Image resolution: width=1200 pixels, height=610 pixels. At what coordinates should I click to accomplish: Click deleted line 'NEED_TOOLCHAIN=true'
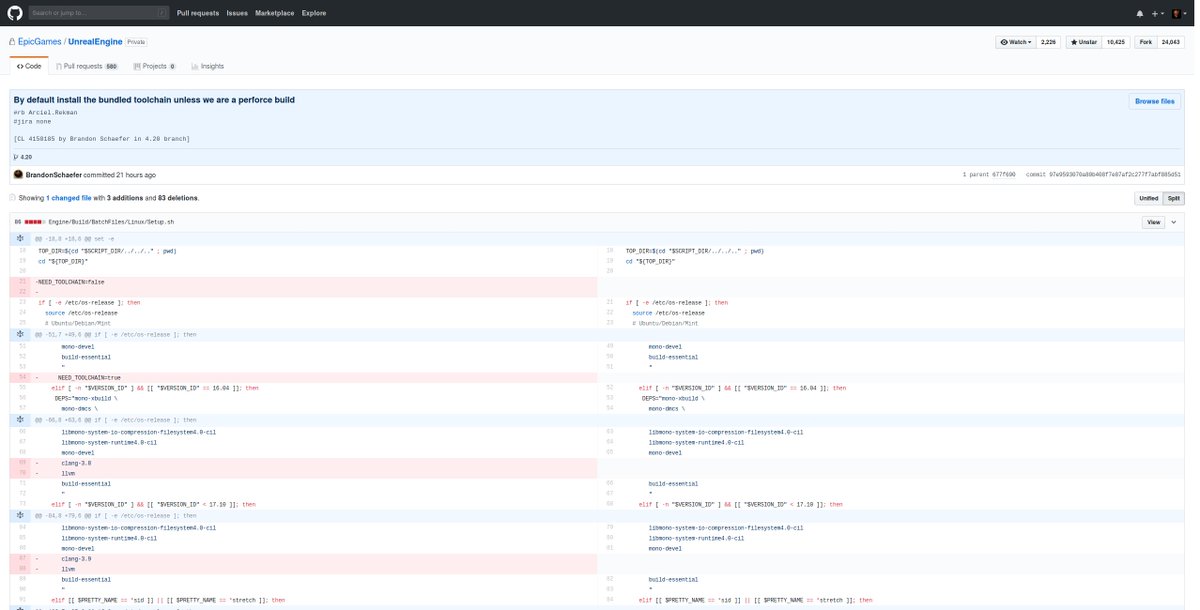89,377
